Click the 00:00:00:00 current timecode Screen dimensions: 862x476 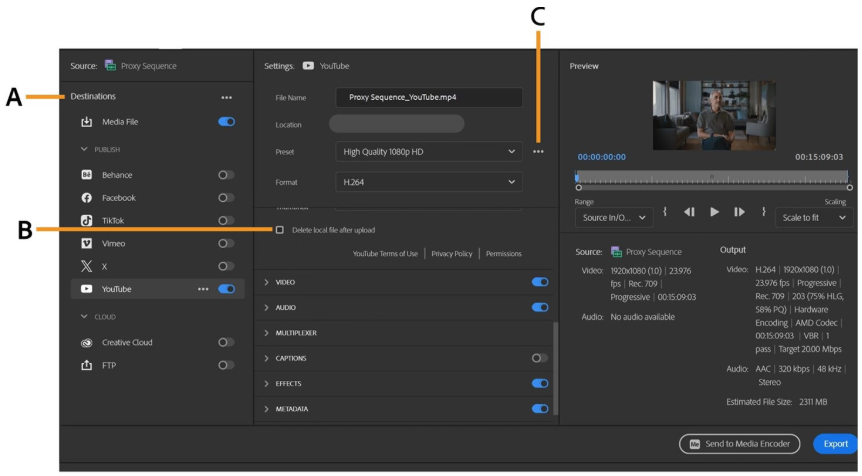(601, 157)
